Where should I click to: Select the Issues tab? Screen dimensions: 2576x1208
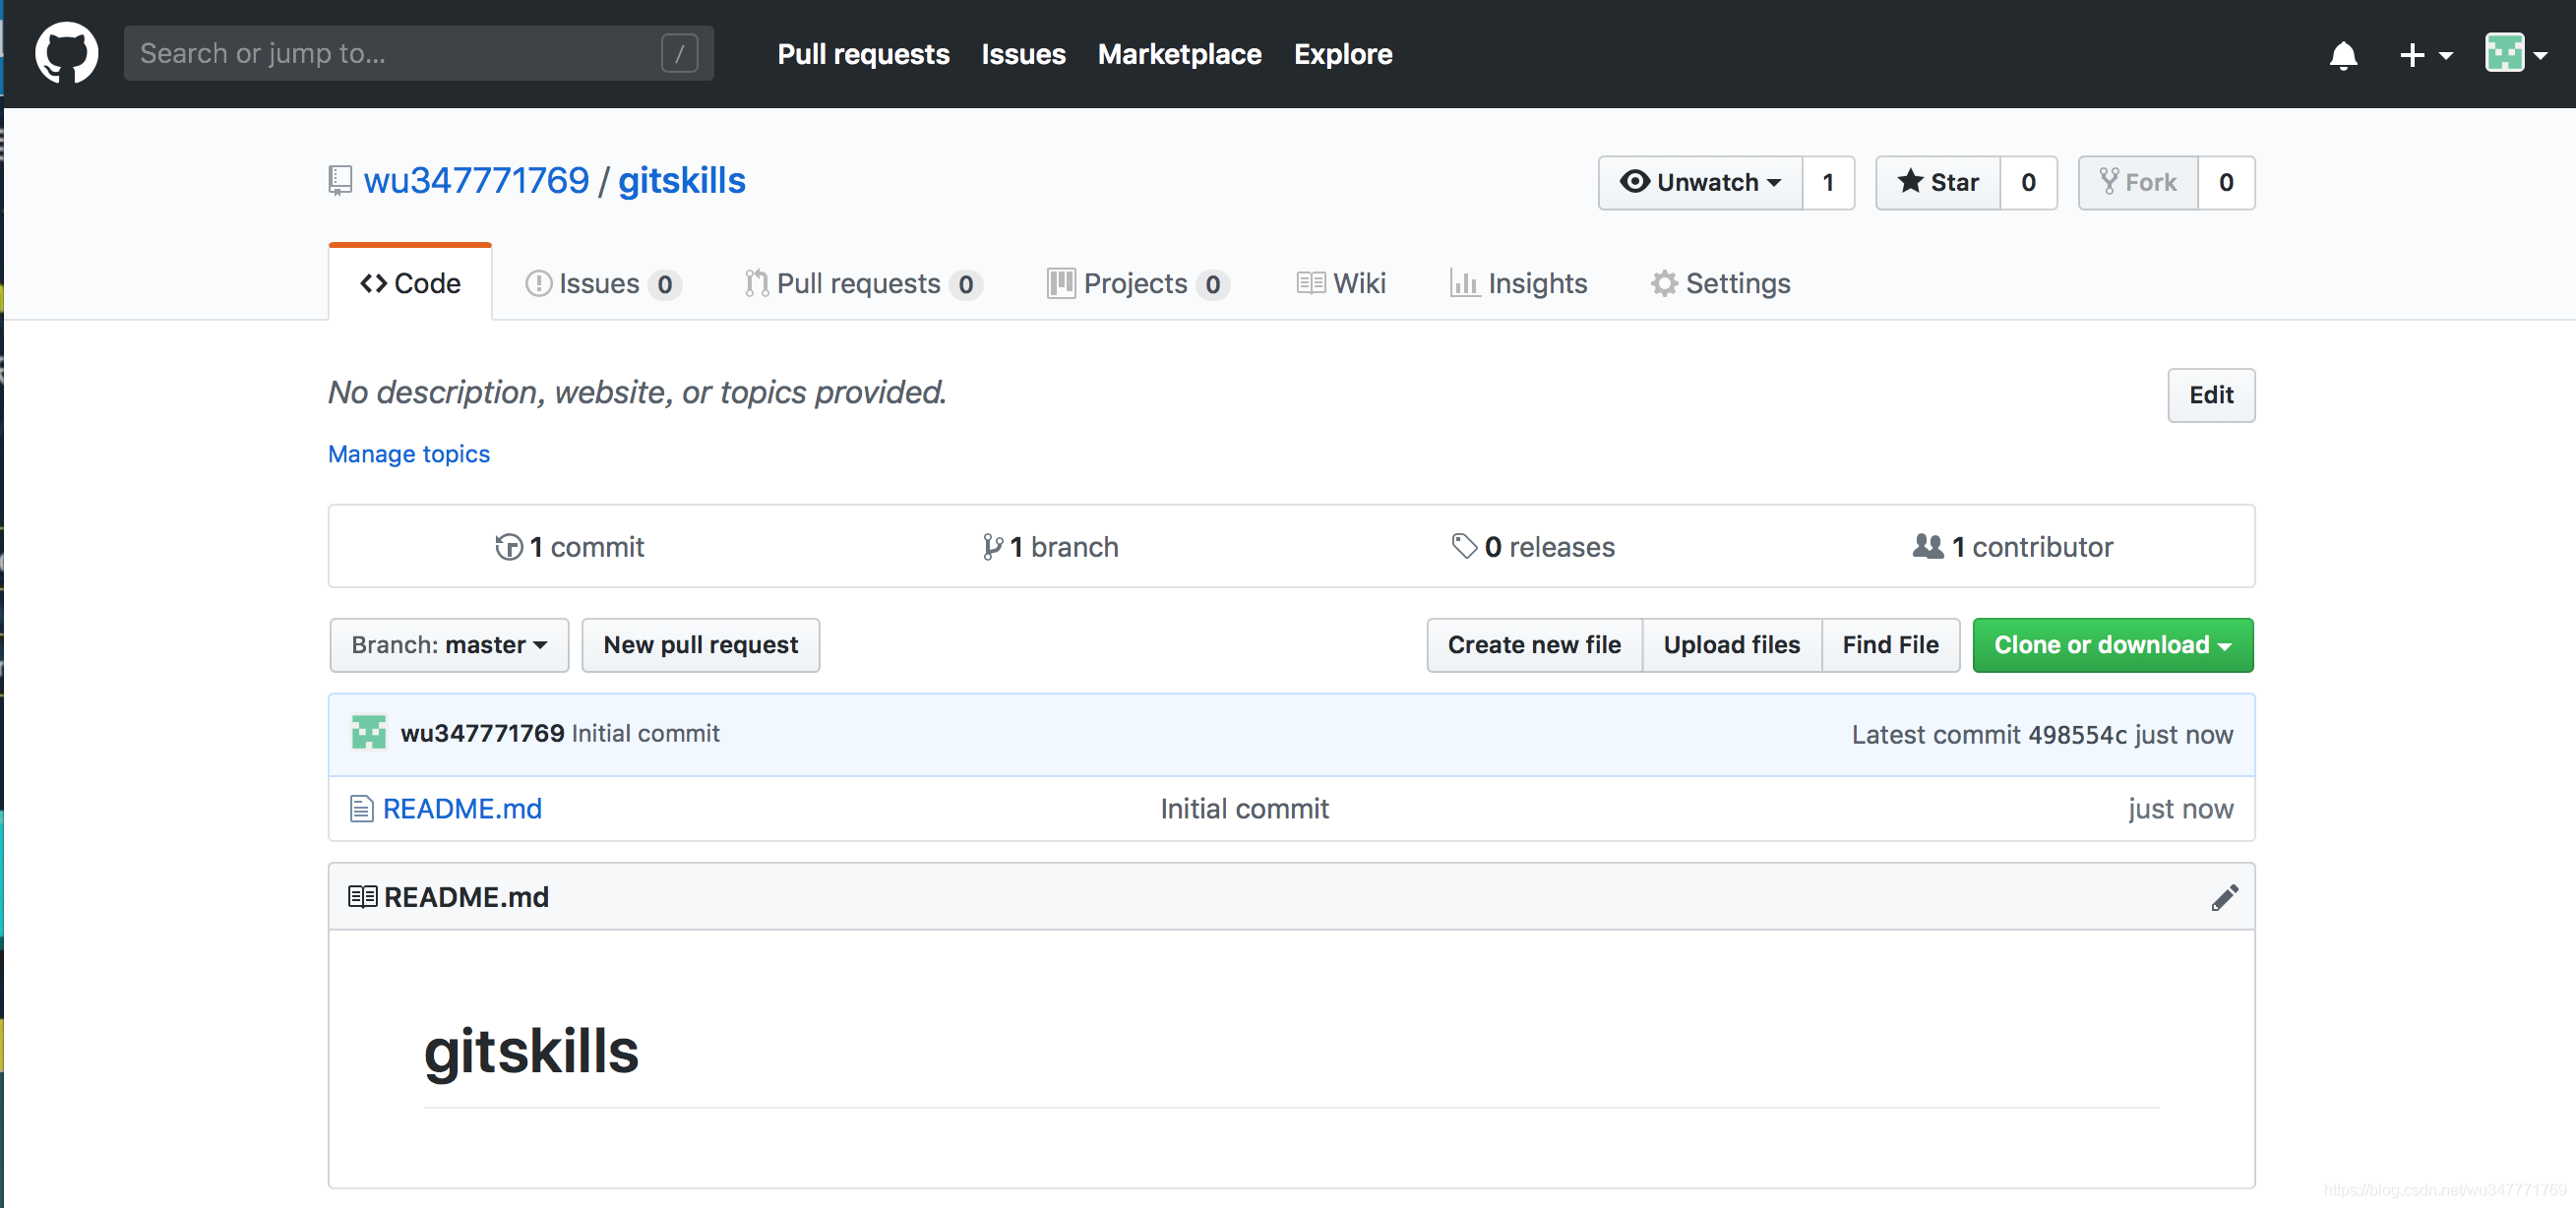[599, 281]
